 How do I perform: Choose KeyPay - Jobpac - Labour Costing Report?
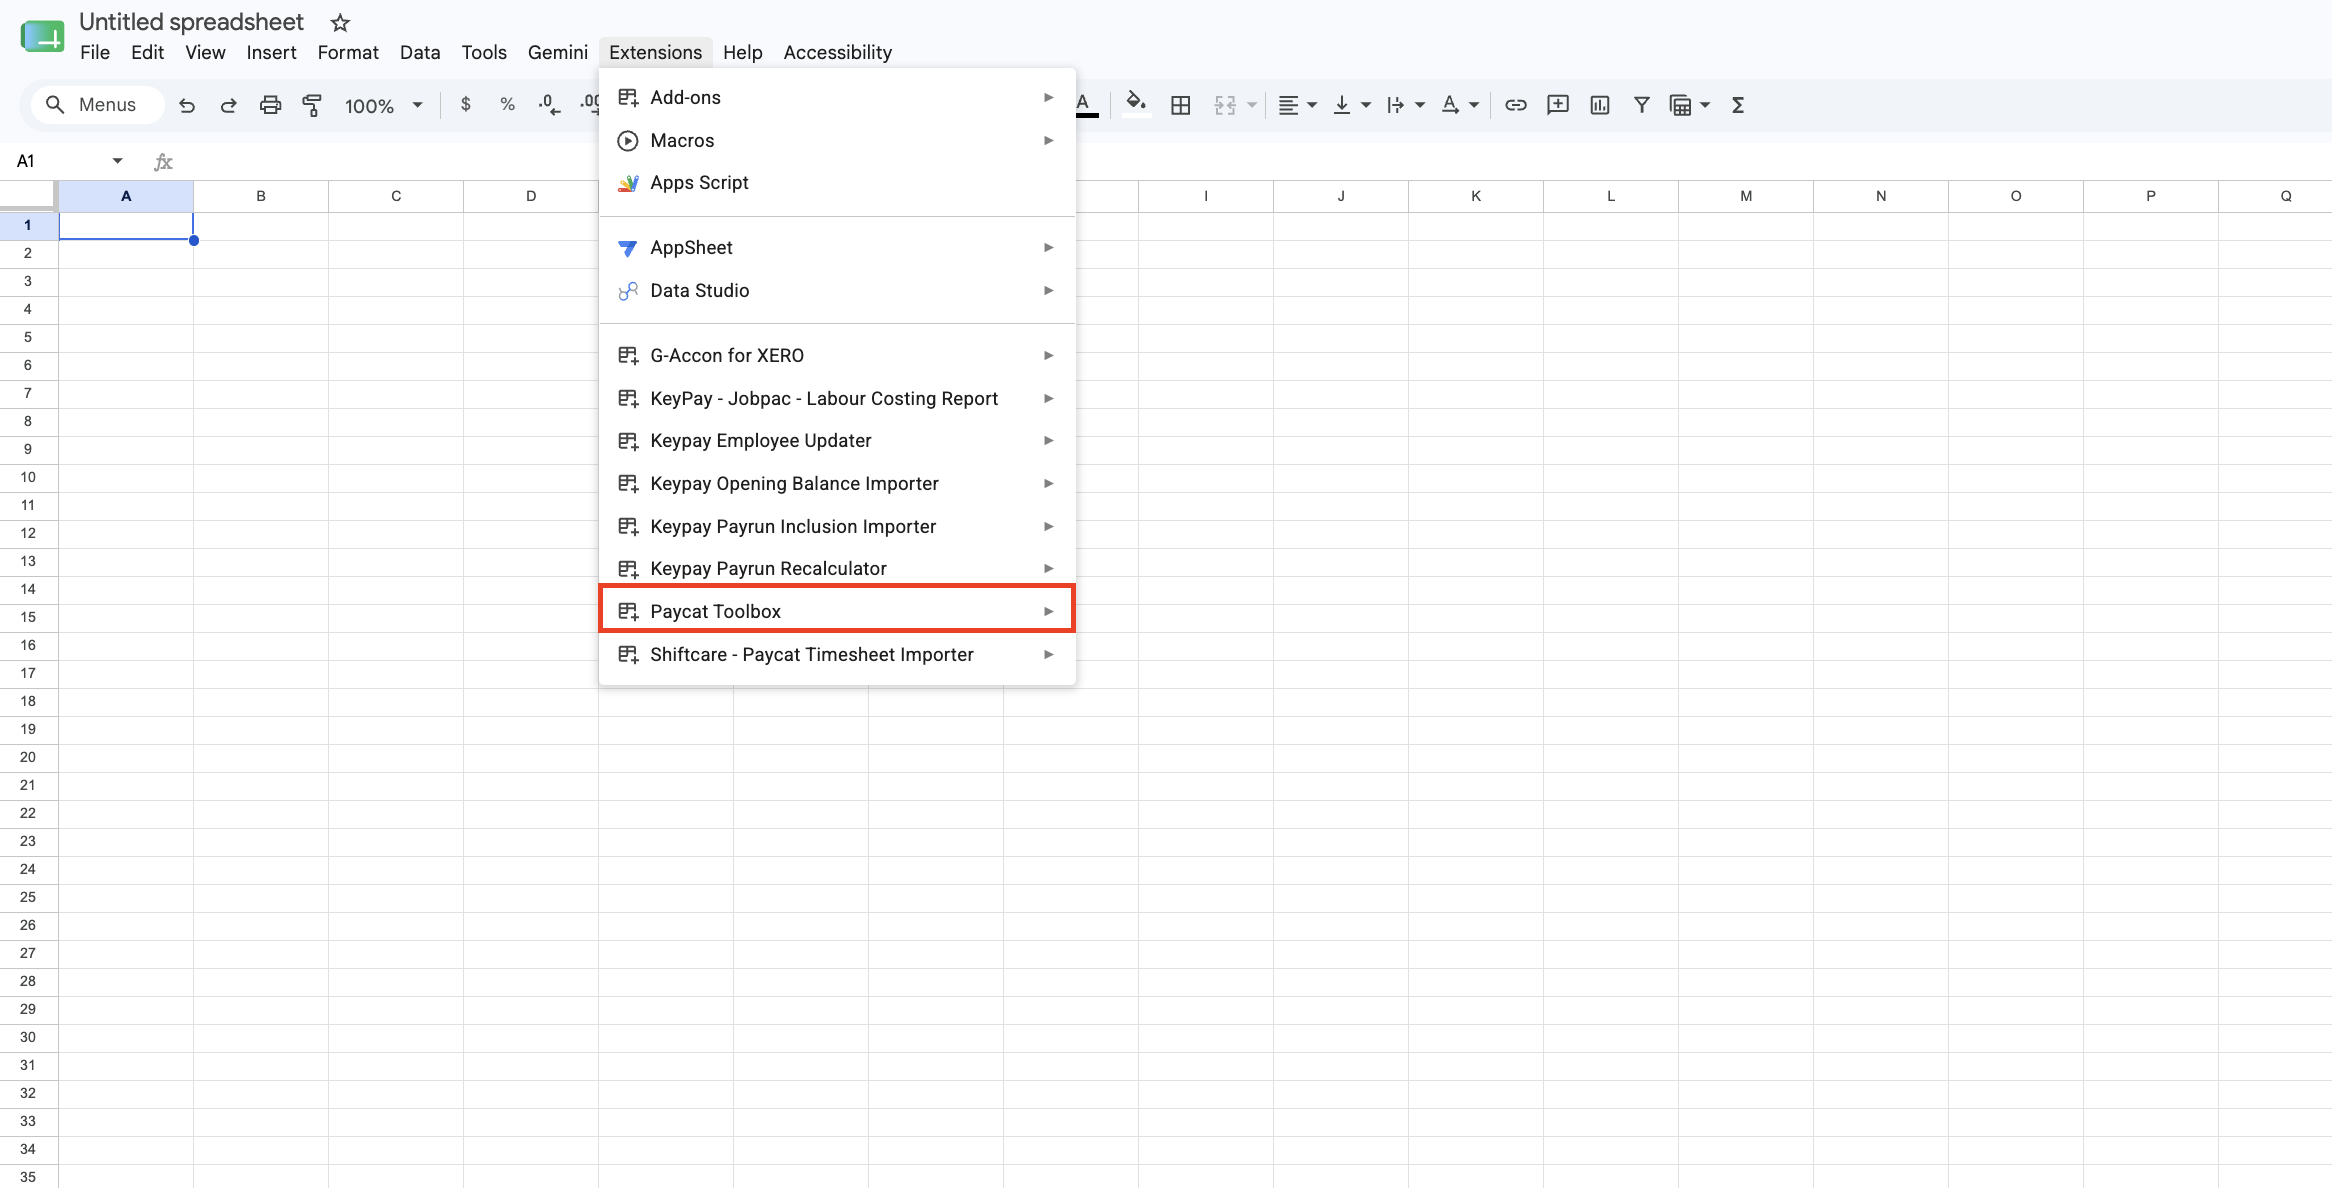[837, 398]
